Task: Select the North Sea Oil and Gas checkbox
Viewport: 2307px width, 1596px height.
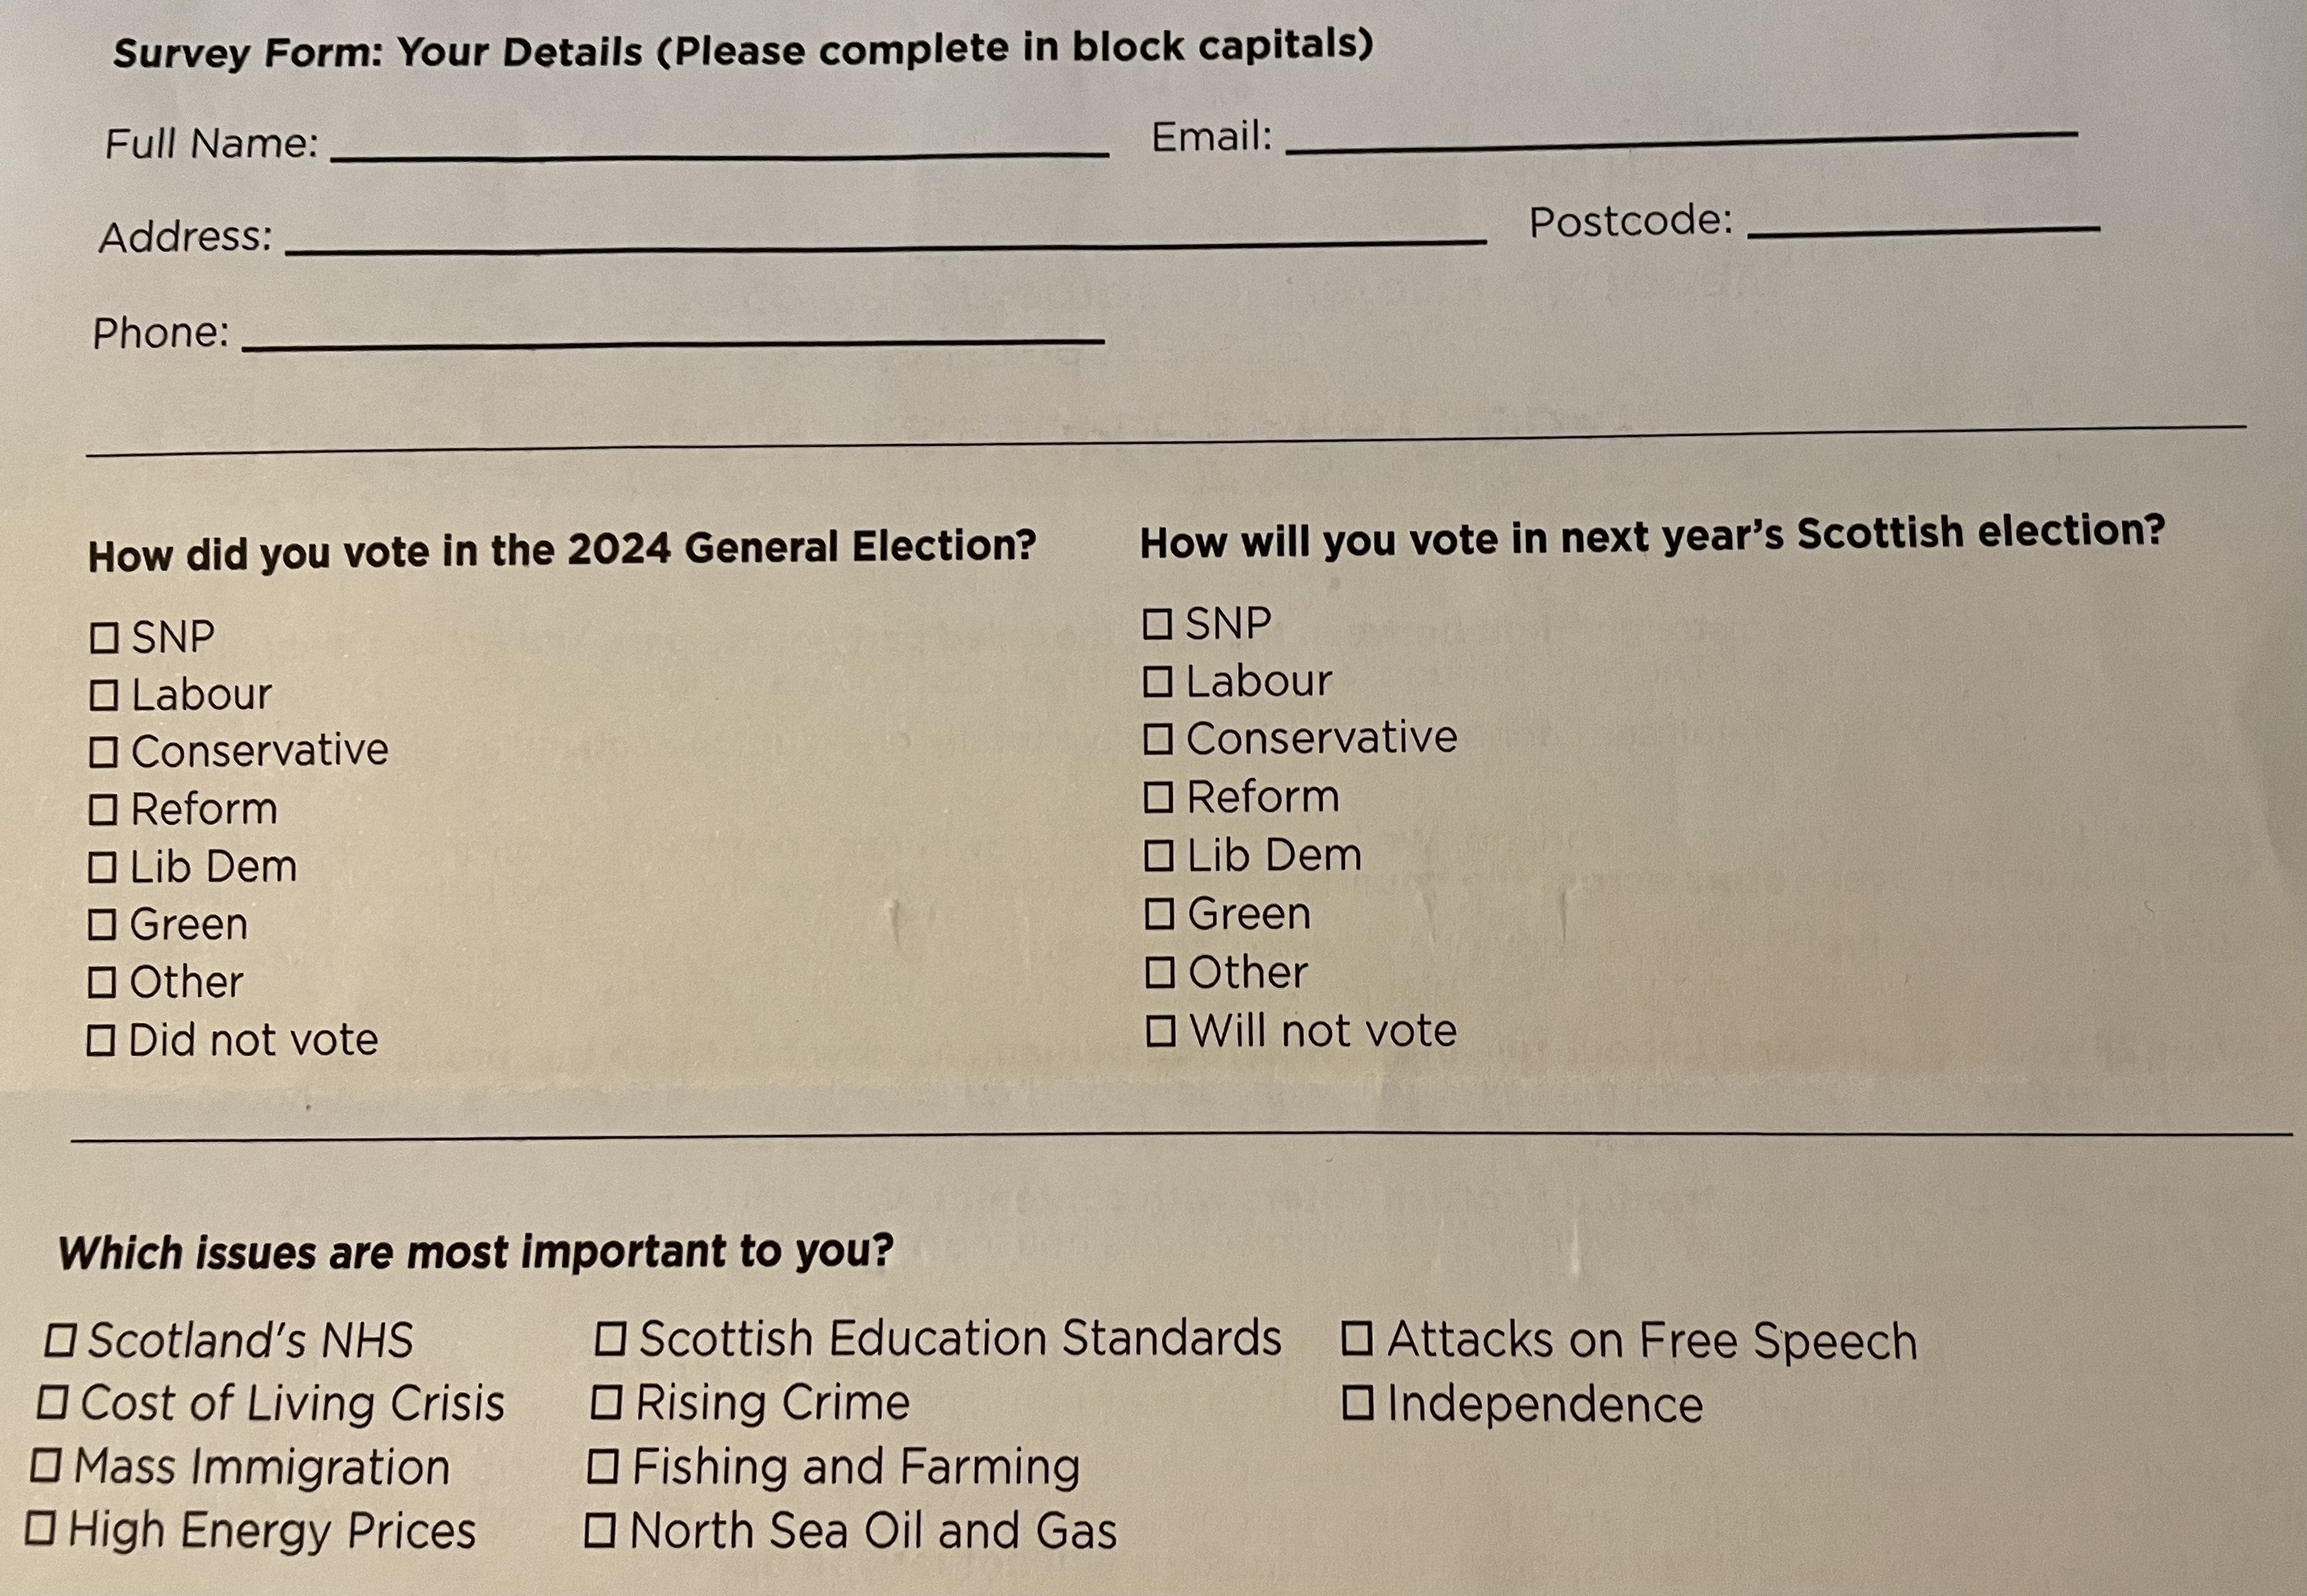Action: pos(600,1529)
